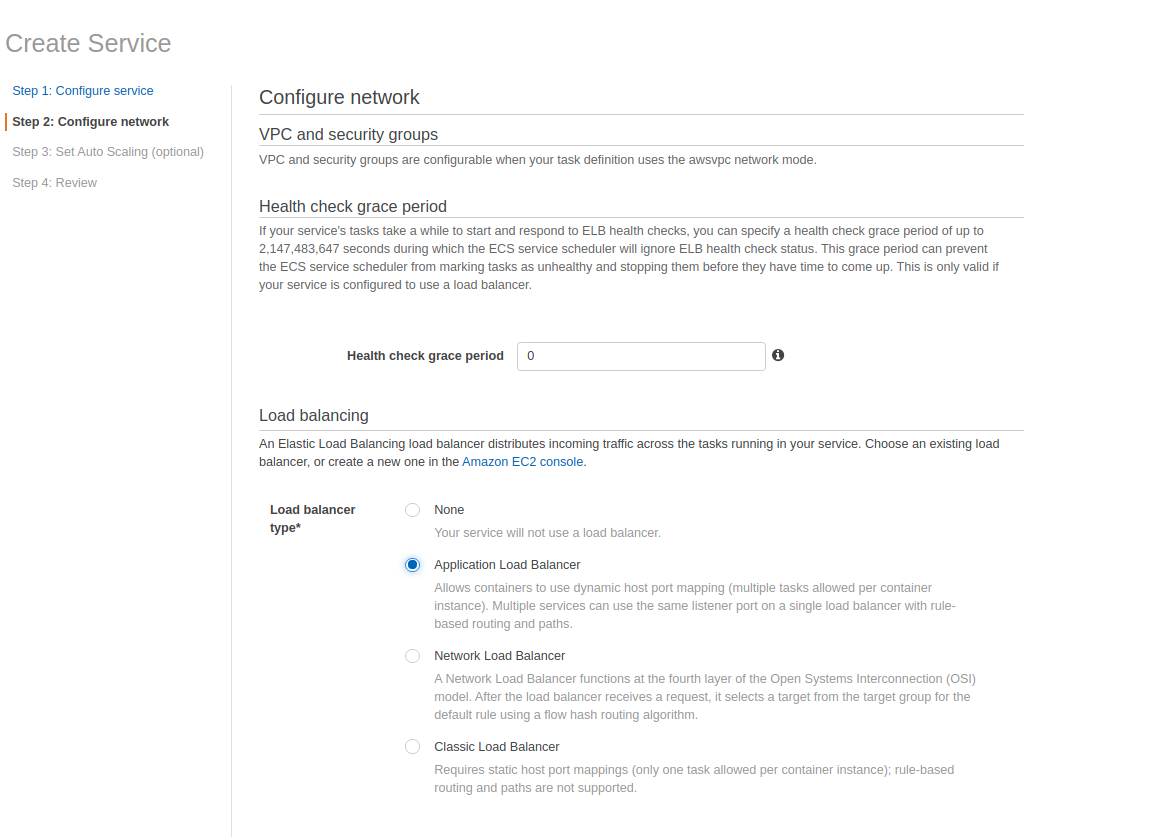The width and height of the screenshot is (1173, 837).
Task: Focus the Health check grace period input box
Action: (x=641, y=356)
